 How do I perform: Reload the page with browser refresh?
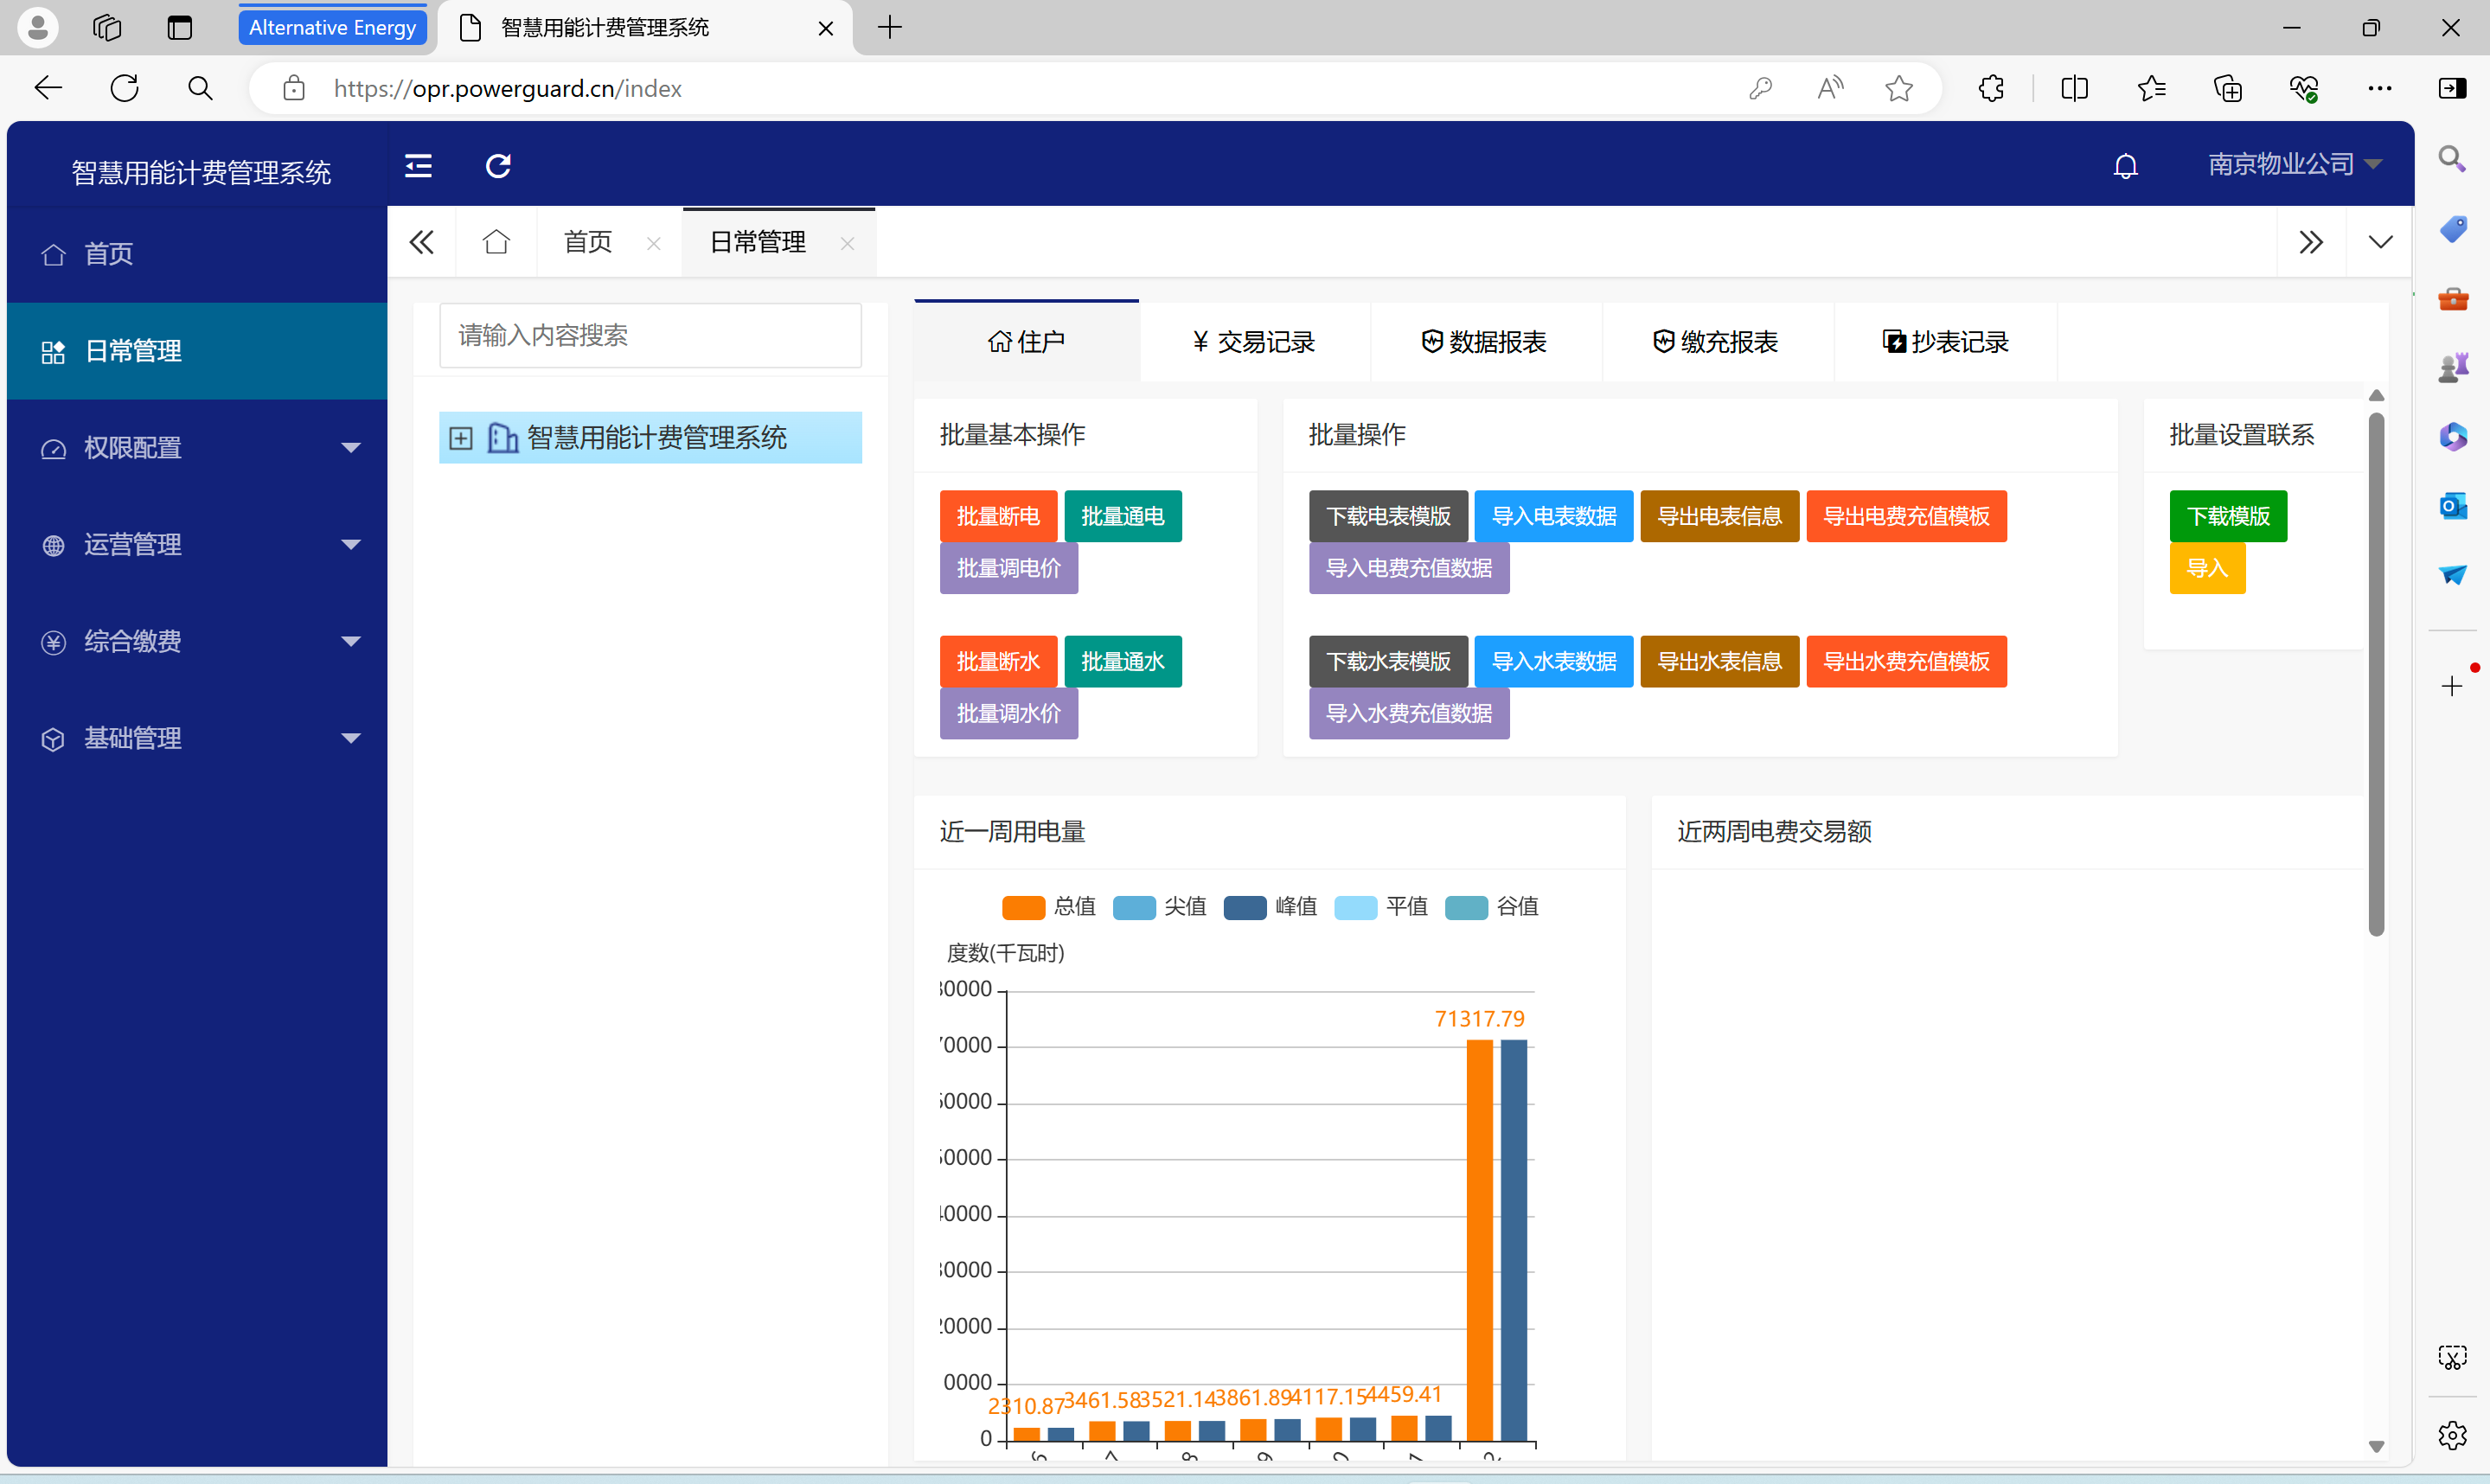coord(124,88)
